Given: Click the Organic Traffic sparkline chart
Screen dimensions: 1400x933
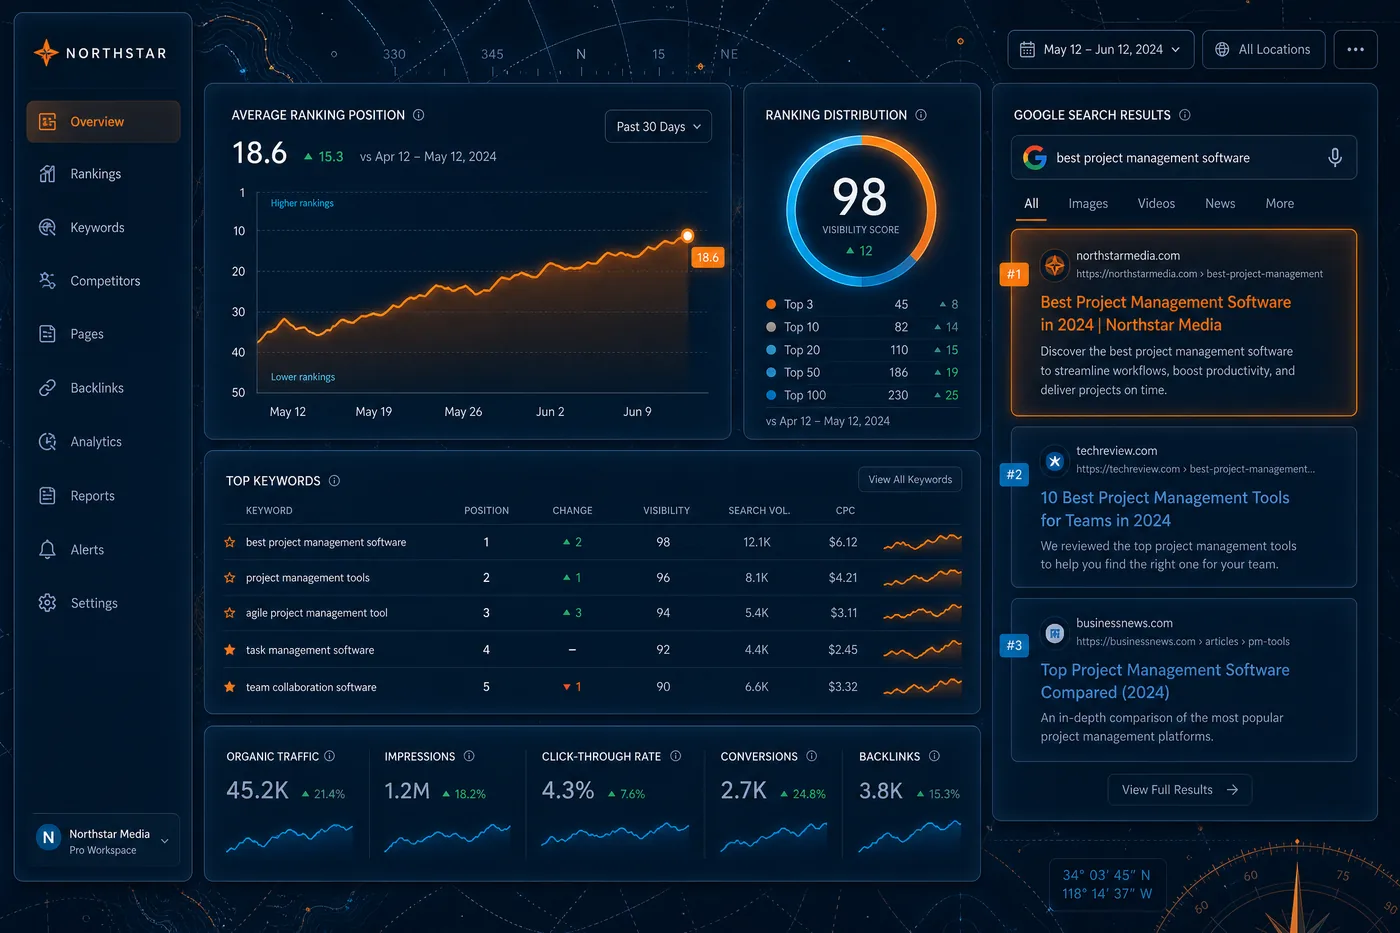Looking at the screenshot, I should click(289, 837).
